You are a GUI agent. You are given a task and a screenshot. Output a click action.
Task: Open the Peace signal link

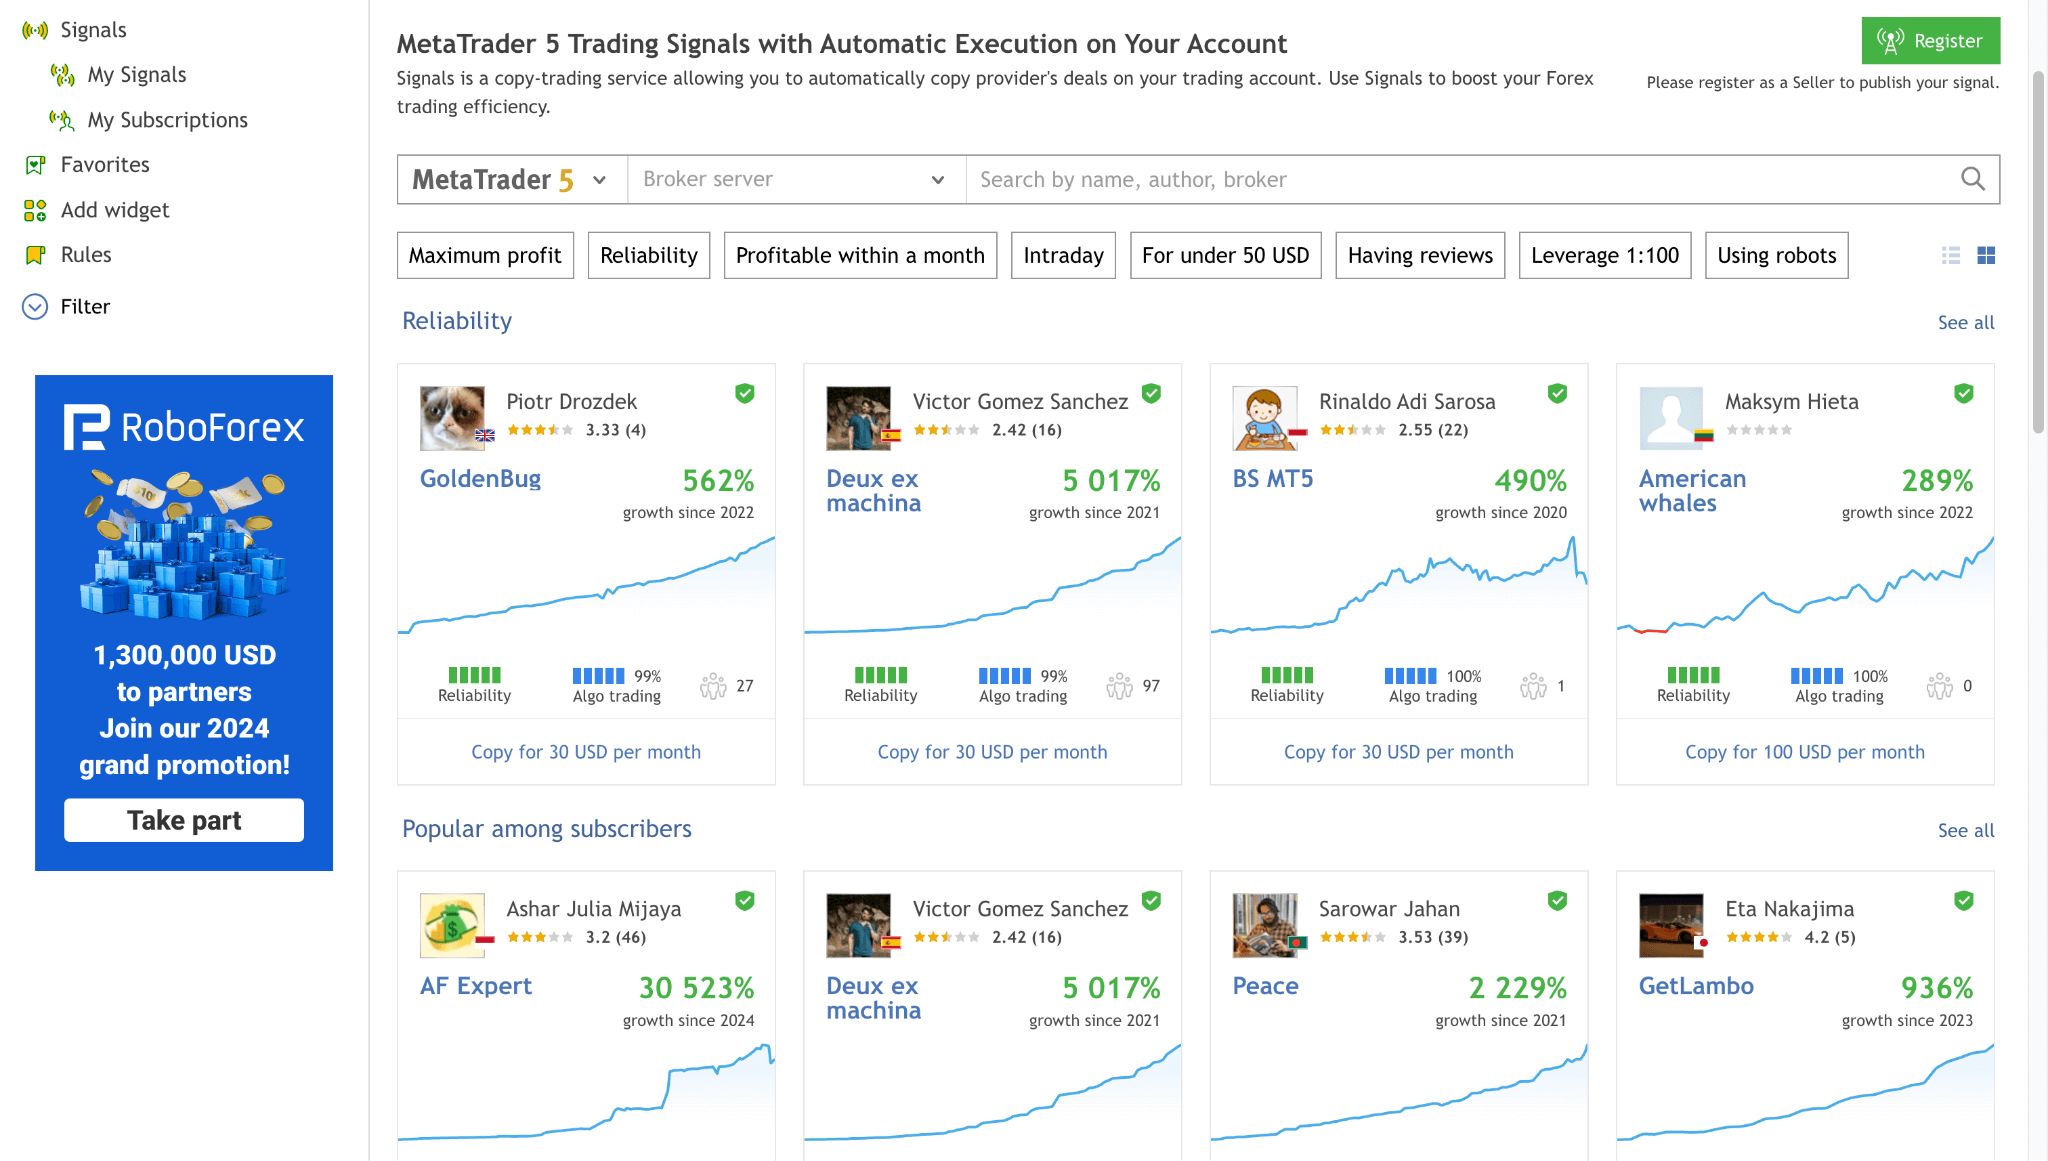coord(1265,986)
